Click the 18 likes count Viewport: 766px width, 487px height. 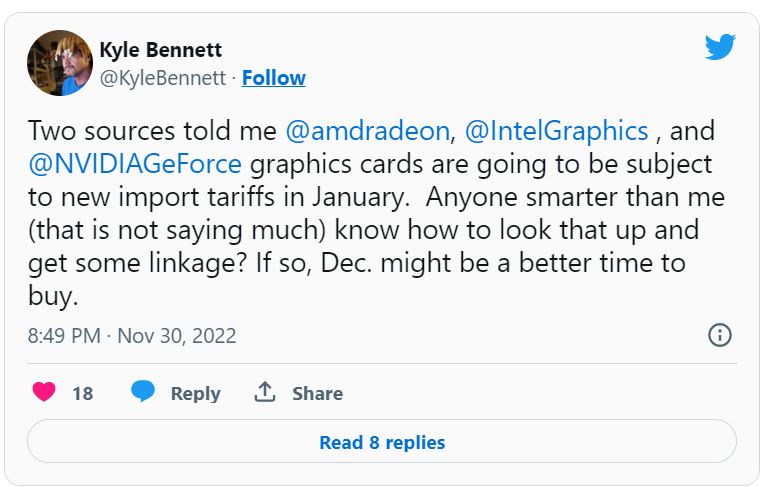point(83,393)
